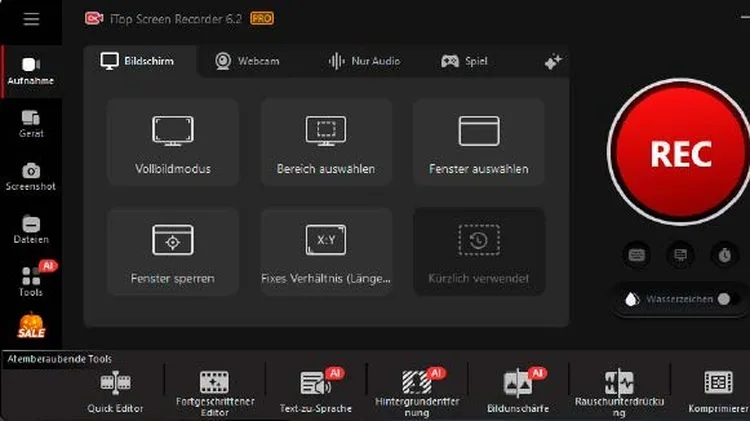750x421 pixels.
Task: Open Screenshot in the sidebar
Action: pos(31,176)
